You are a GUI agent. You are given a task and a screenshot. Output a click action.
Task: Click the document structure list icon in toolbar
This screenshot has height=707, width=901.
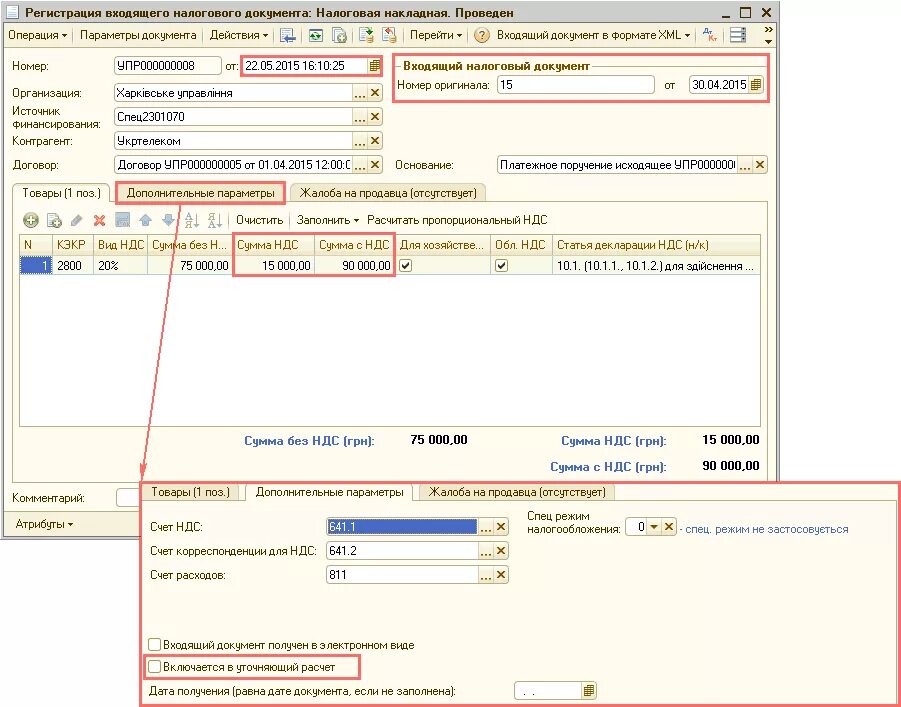pyautogui.click(x=738, y=35)
